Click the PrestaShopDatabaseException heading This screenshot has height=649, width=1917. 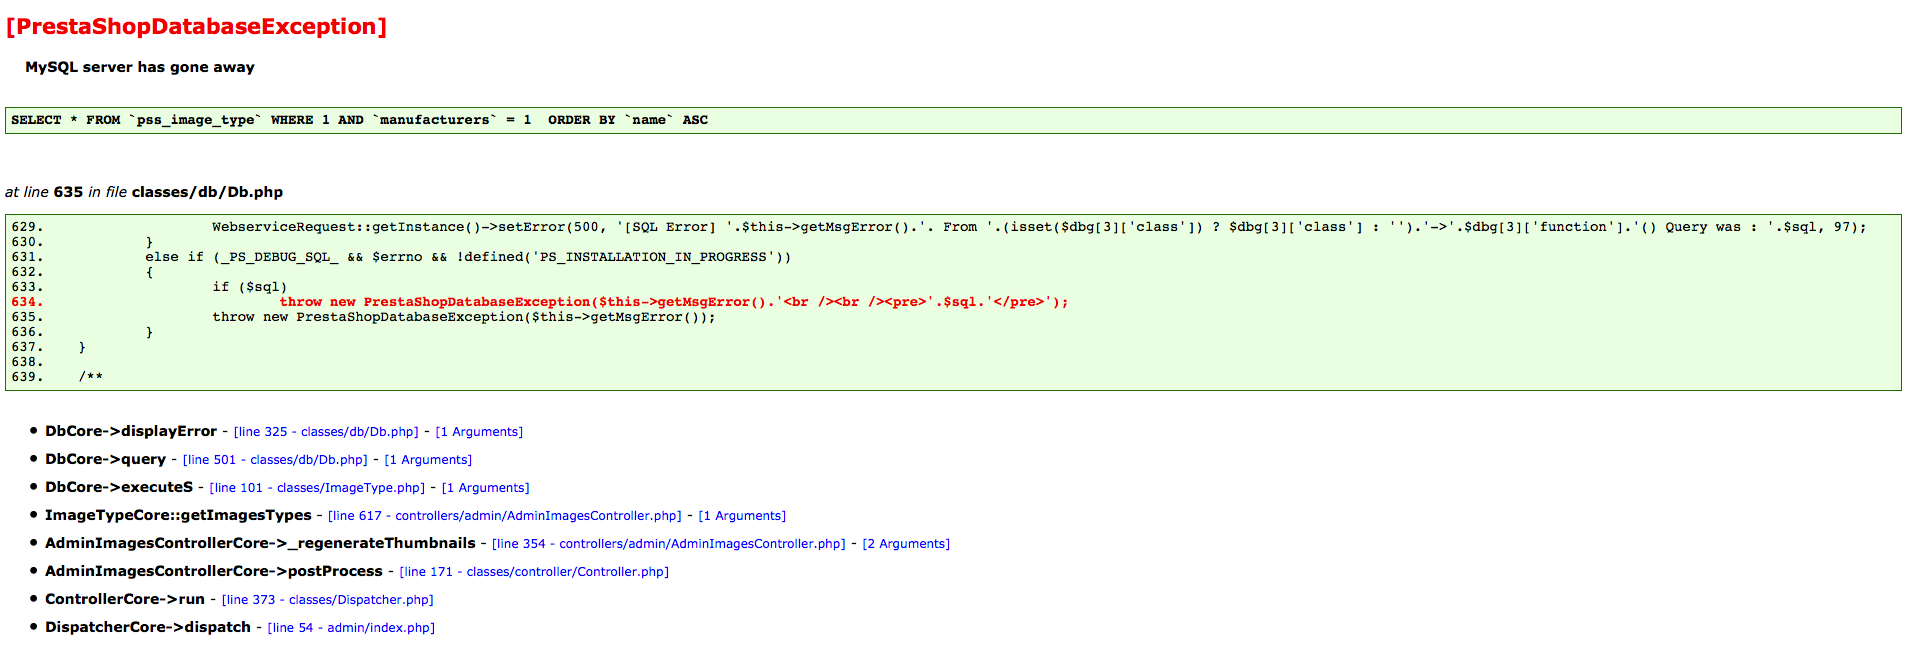point(196,27)
